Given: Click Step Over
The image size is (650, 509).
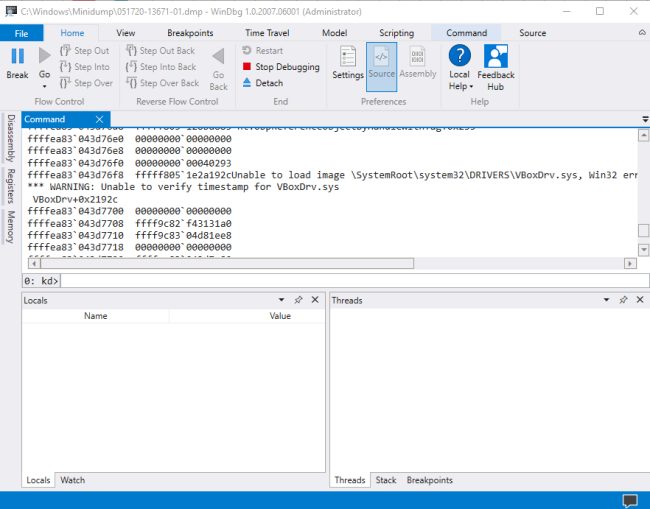Looking at the screenshot, I should (86, 83).
